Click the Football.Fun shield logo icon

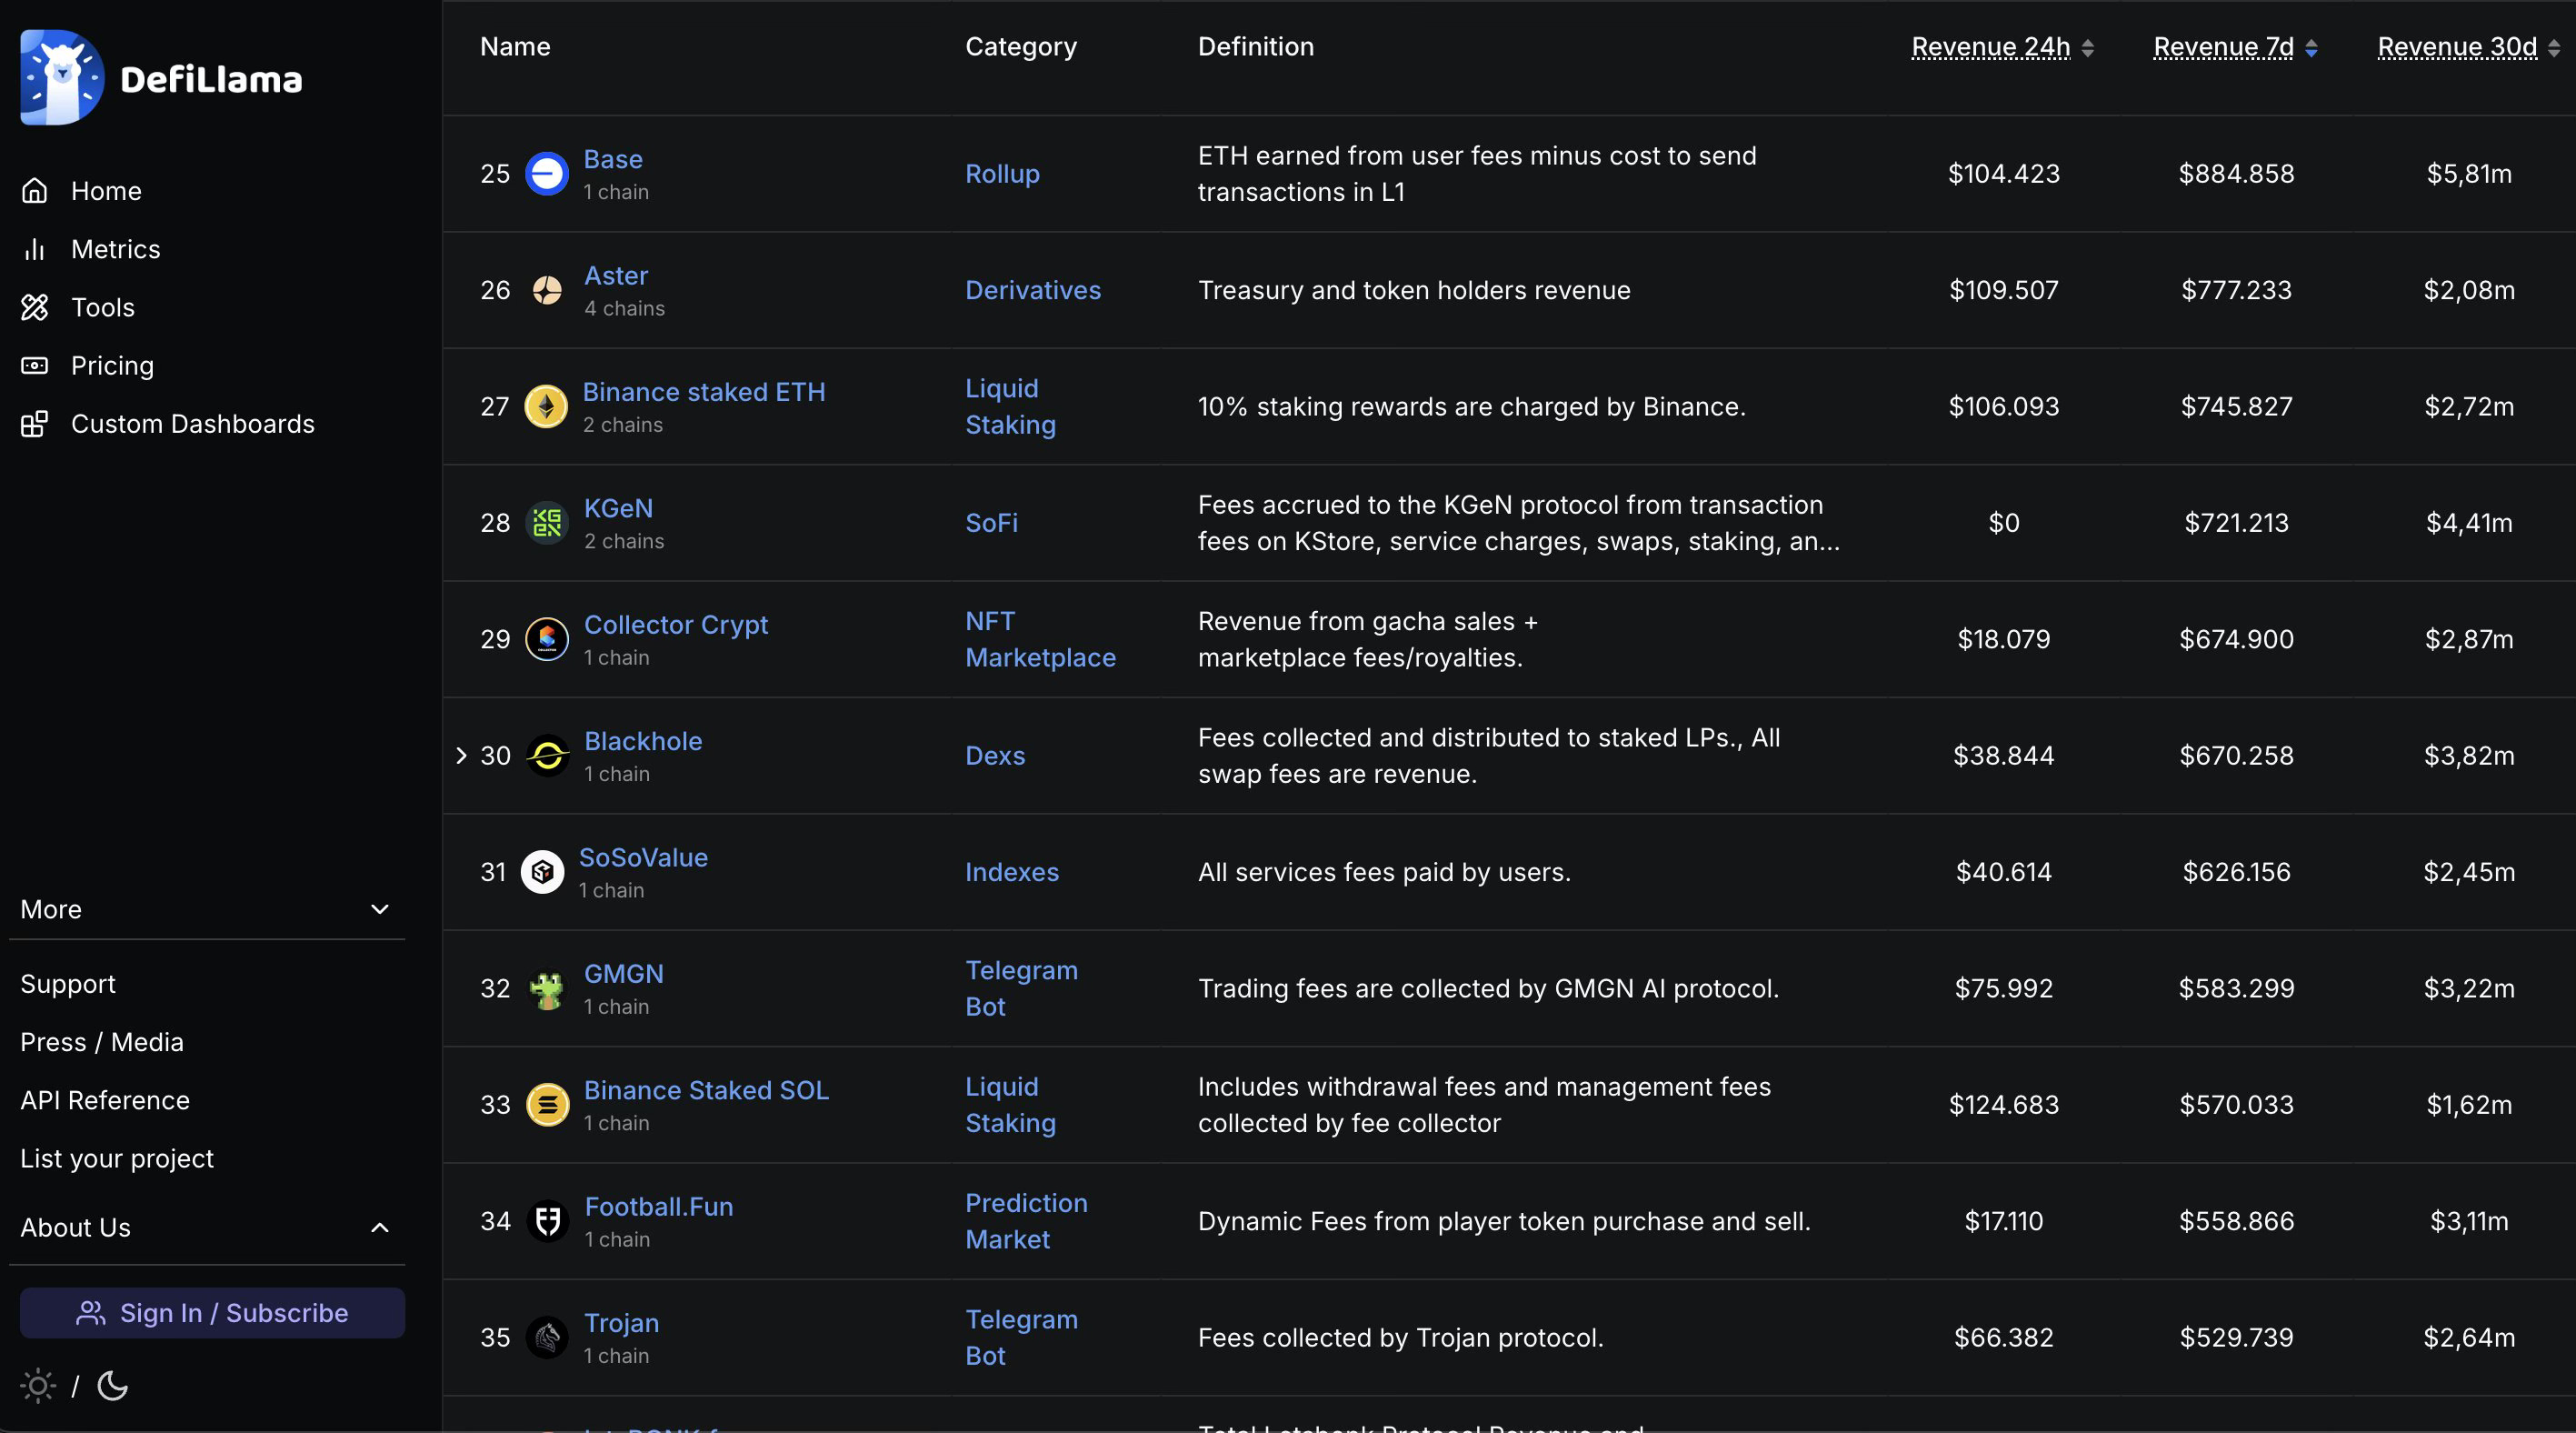(x=547, y=1221)
